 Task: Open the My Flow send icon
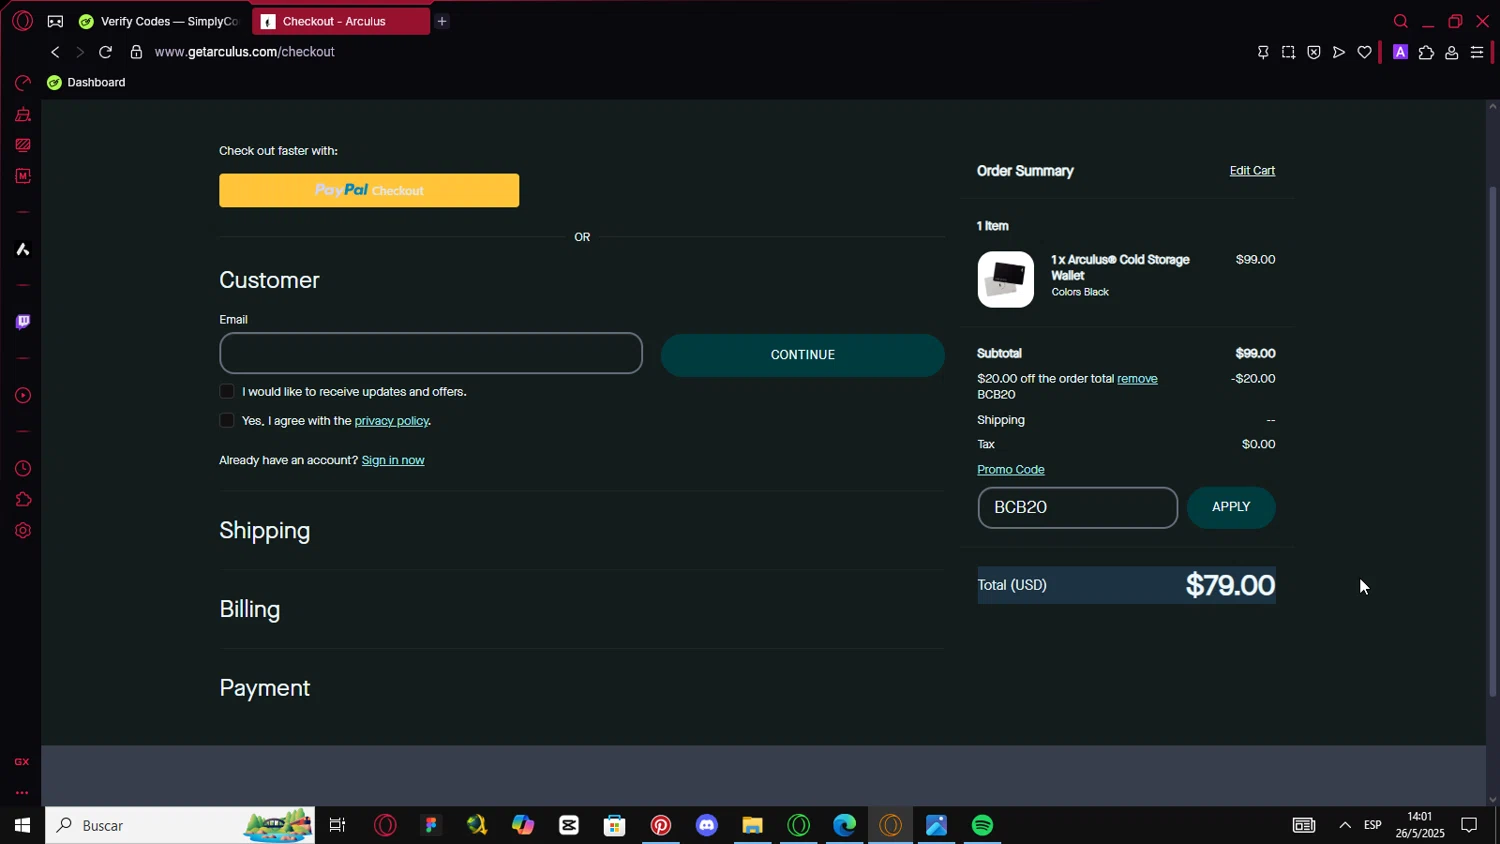coord(1339,52)
